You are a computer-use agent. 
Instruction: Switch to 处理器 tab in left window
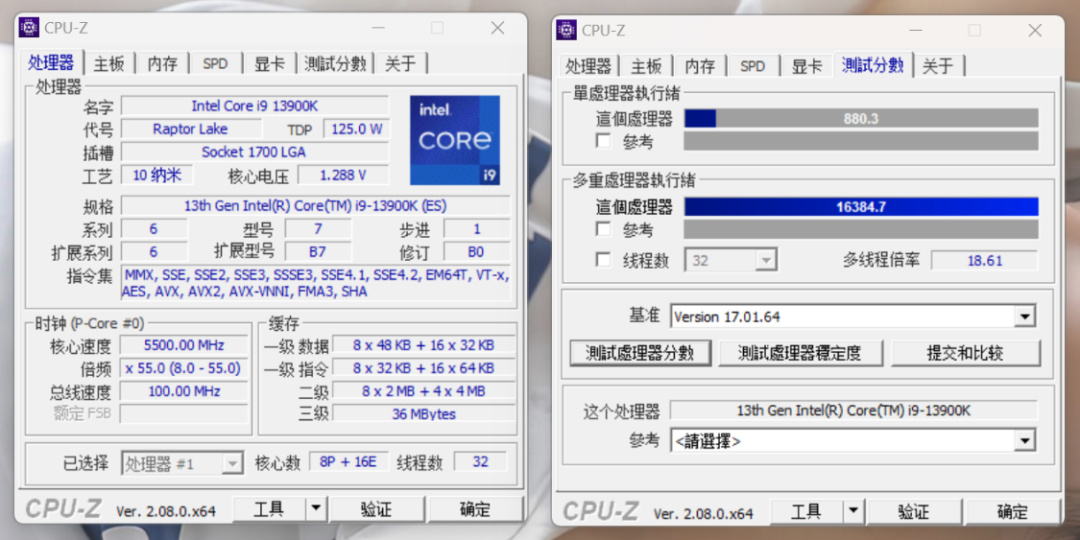click(x=51, y=63)
